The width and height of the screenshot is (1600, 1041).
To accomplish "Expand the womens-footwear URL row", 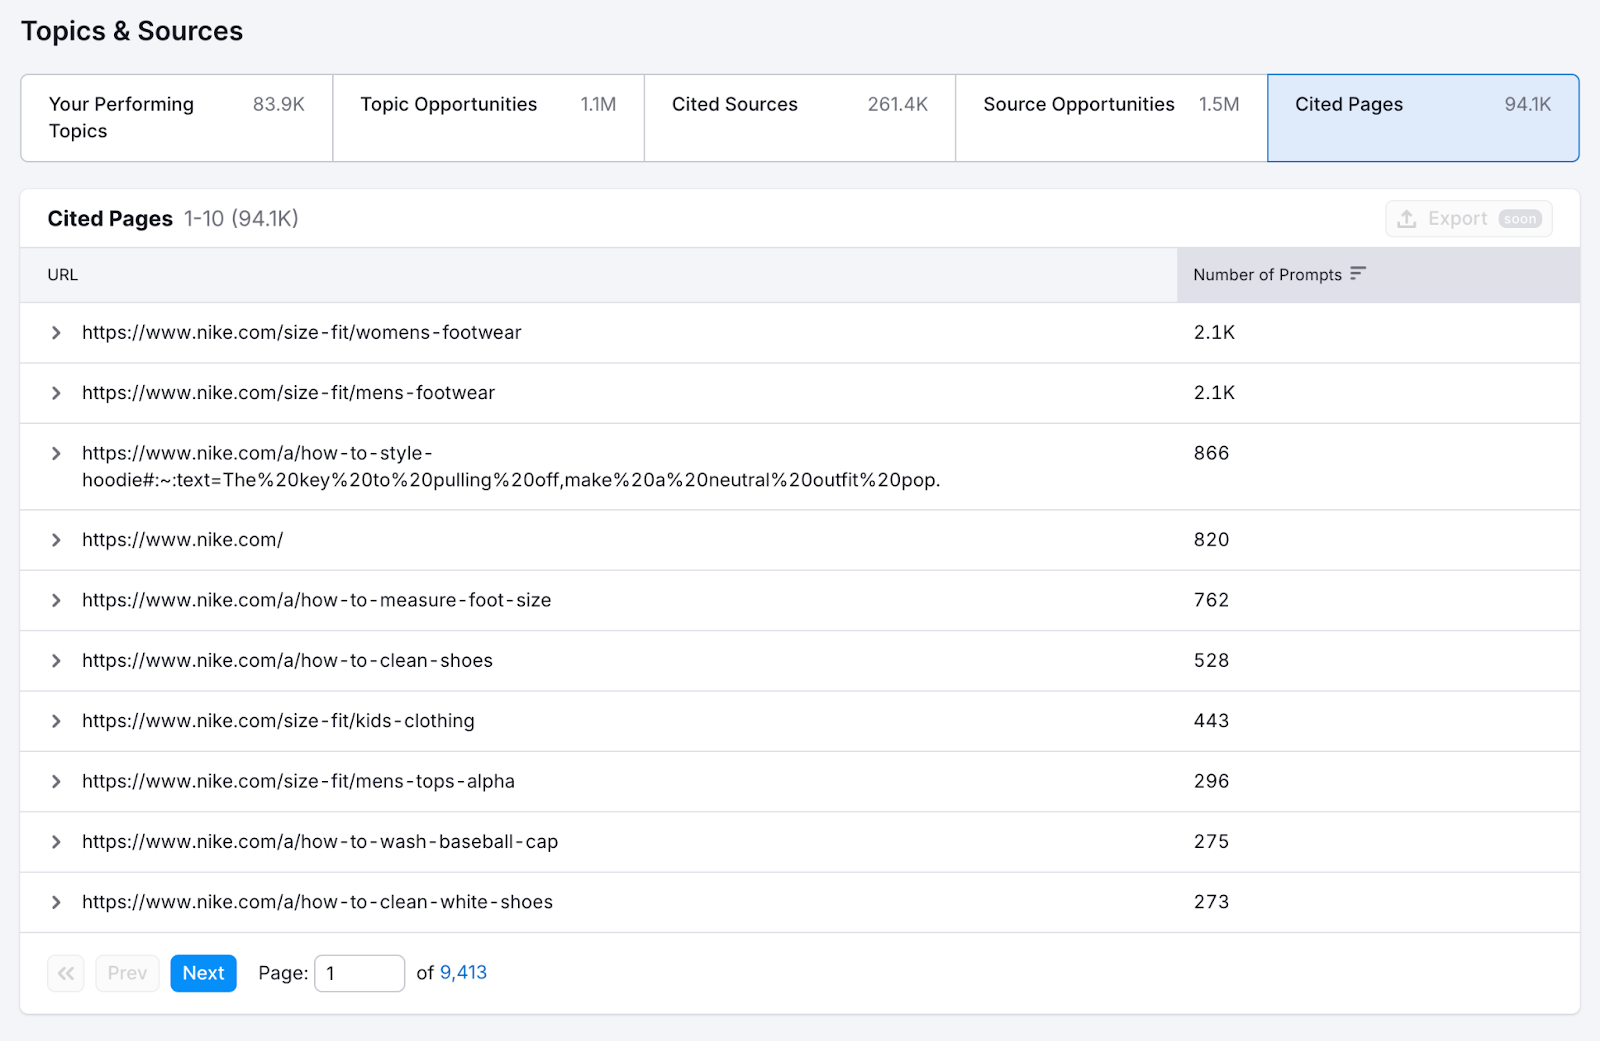I will point(56,333).
